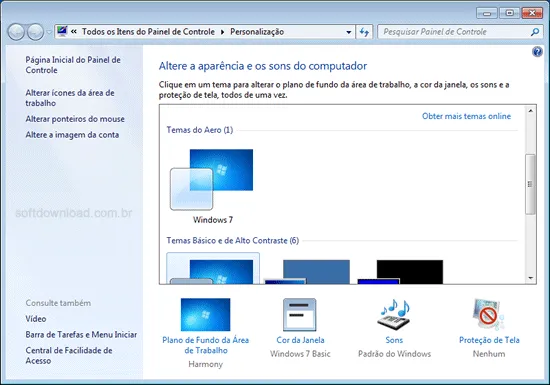Click the theme list scrollbar down arrow

pos(530,278)
